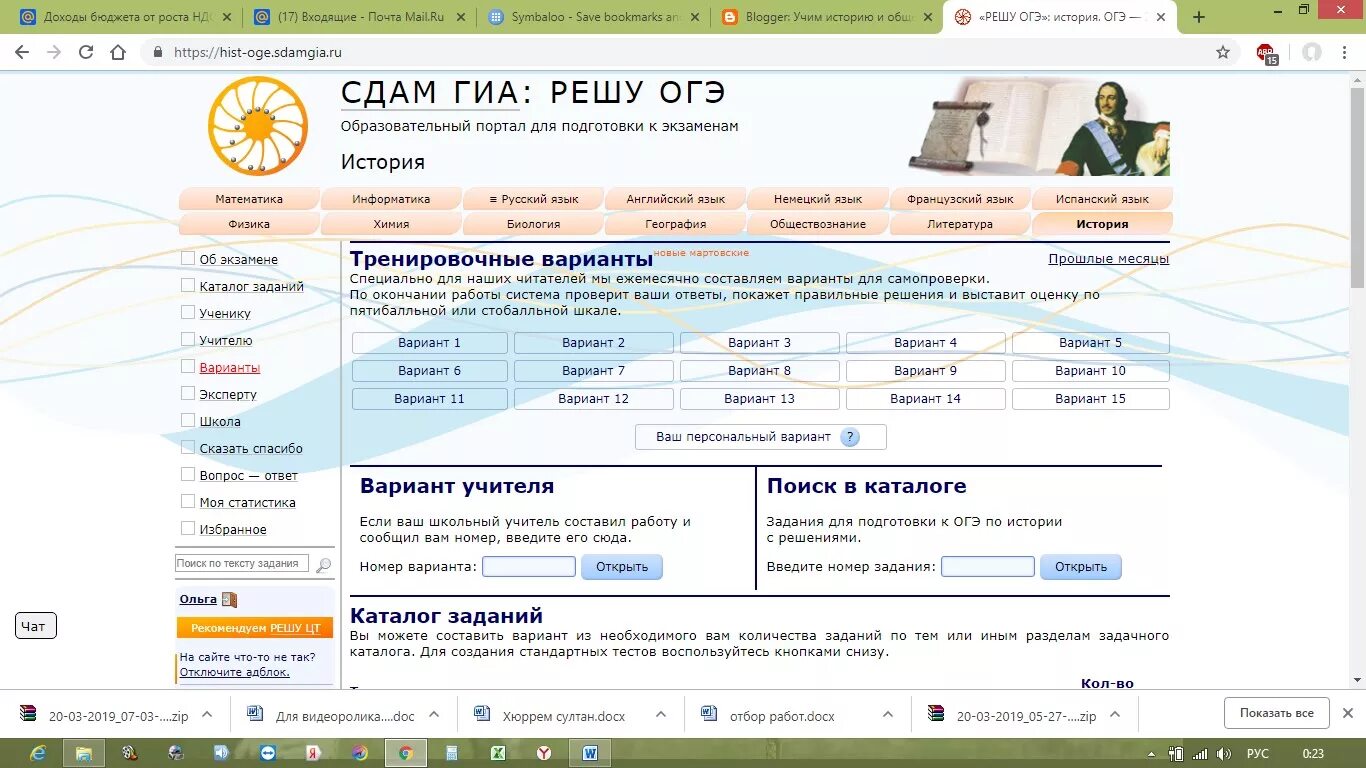This screenshot has height=768, width=1366.
Task: Click Показать все downloads button
Action: coord(1277,713)
